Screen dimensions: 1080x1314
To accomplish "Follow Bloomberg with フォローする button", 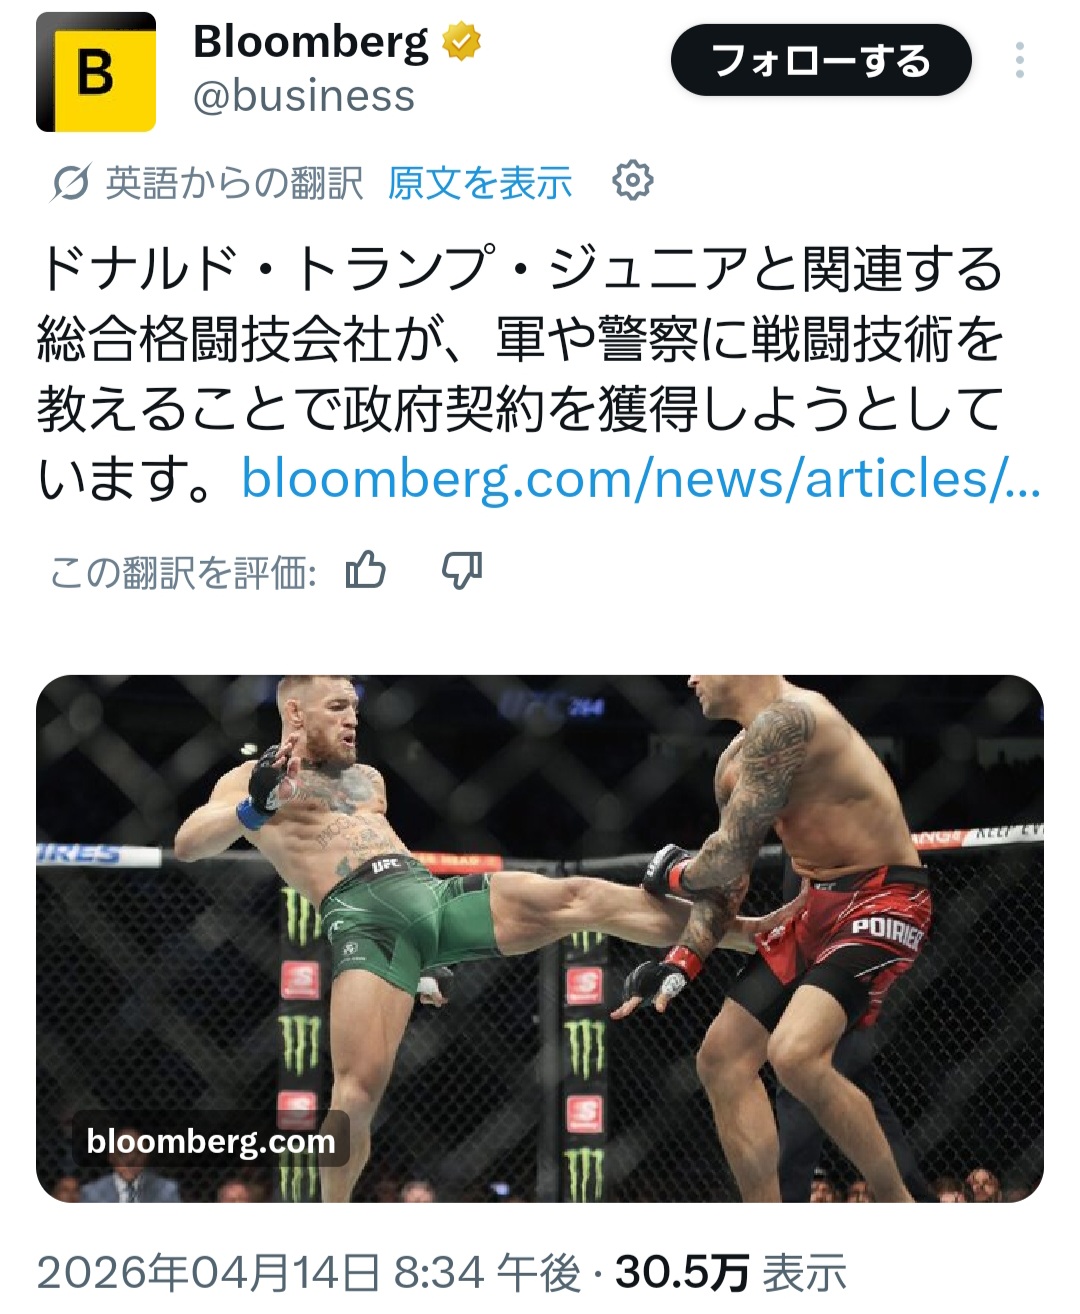I will 821,60.
